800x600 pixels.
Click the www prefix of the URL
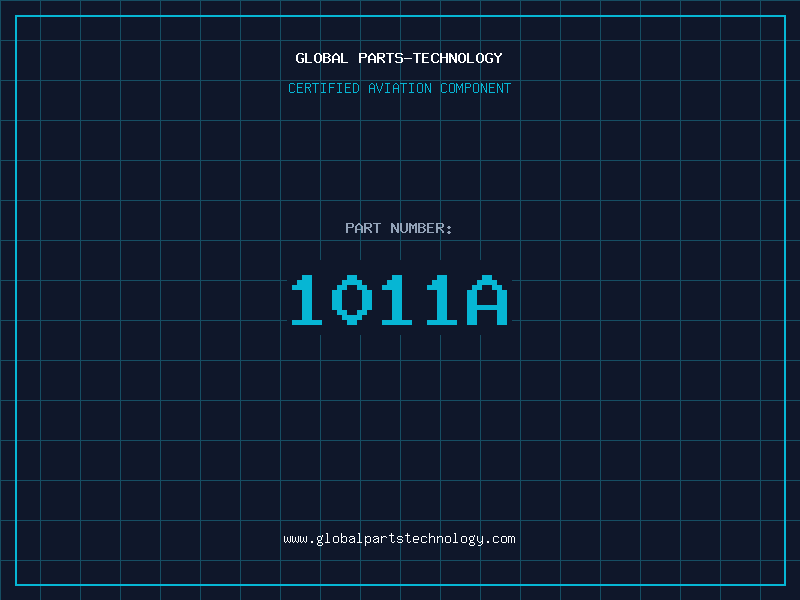pyautogui.click(x=295, y=538)
